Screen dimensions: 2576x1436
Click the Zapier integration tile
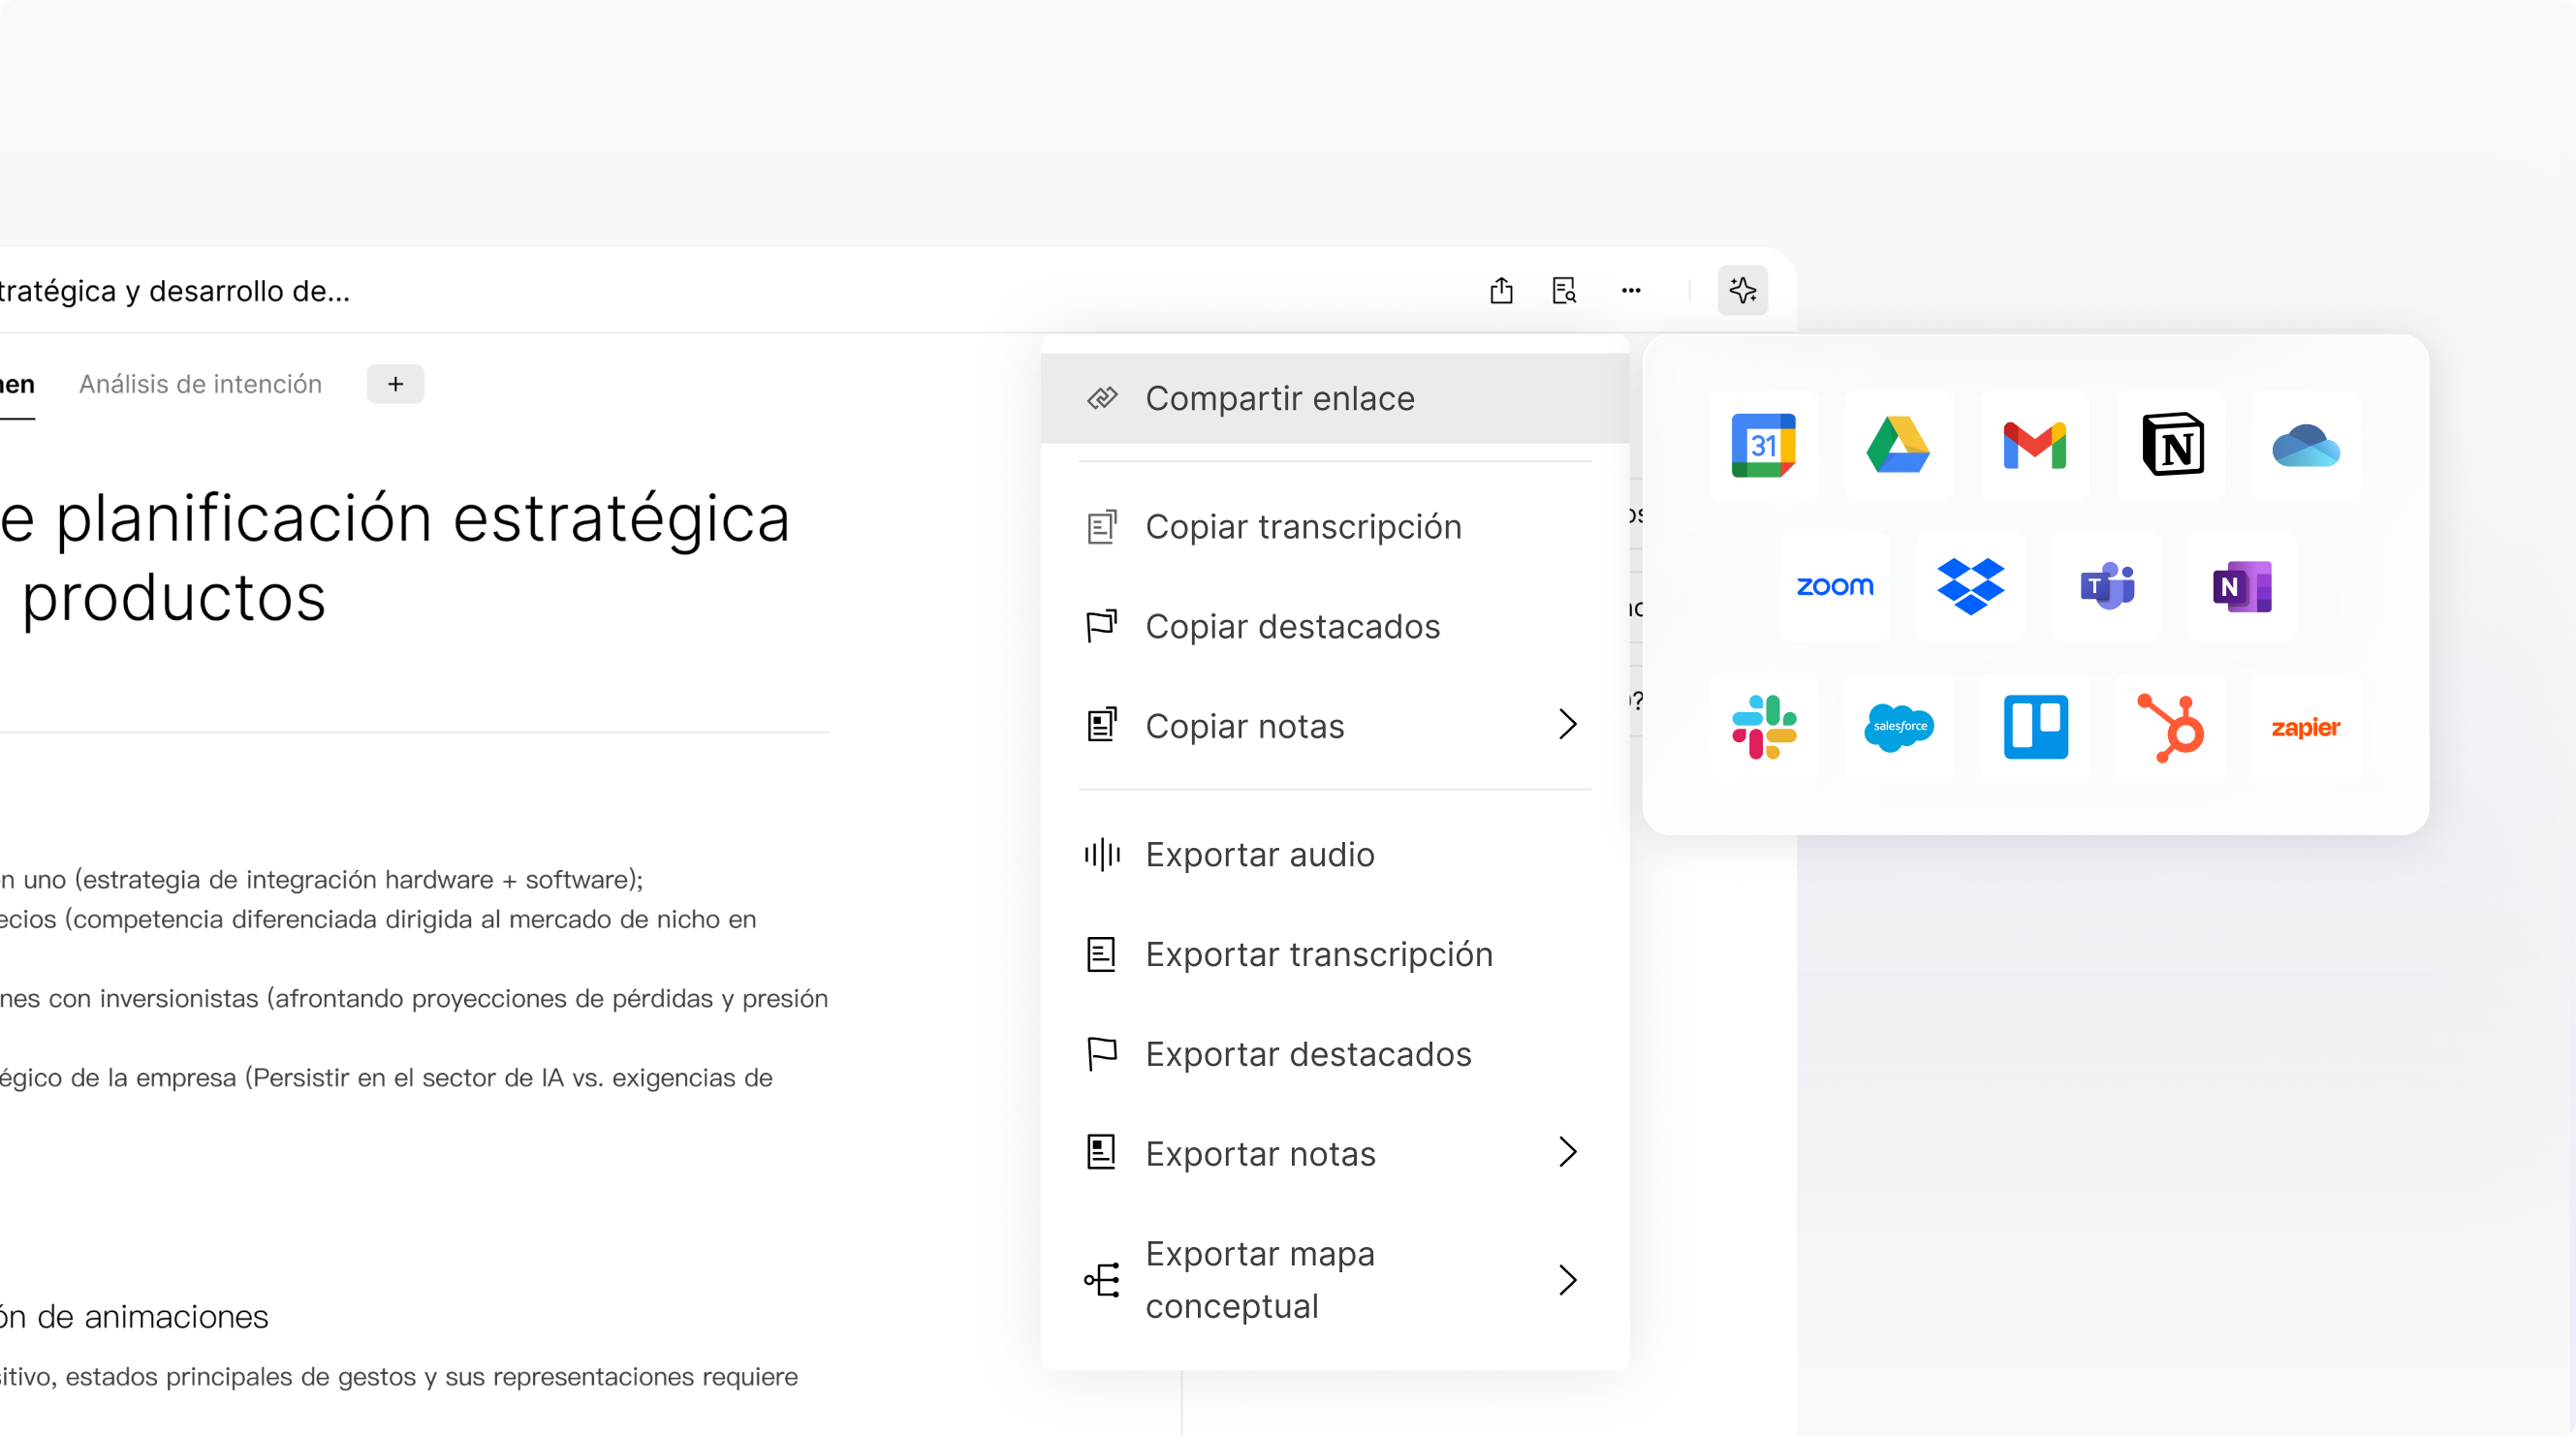coord(2305,727)
